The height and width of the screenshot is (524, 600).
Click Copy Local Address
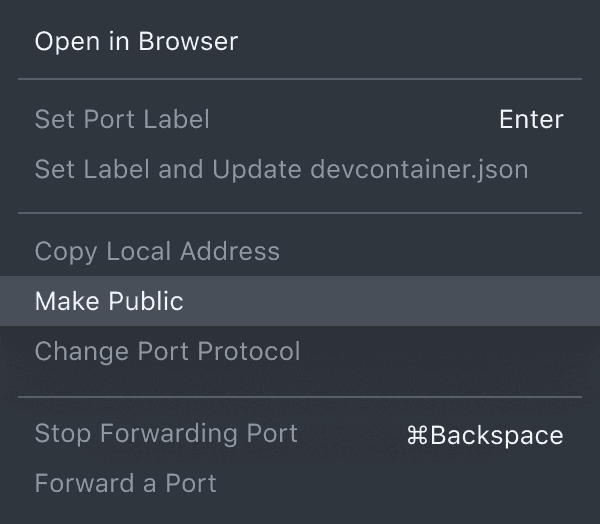pos(157,251)
